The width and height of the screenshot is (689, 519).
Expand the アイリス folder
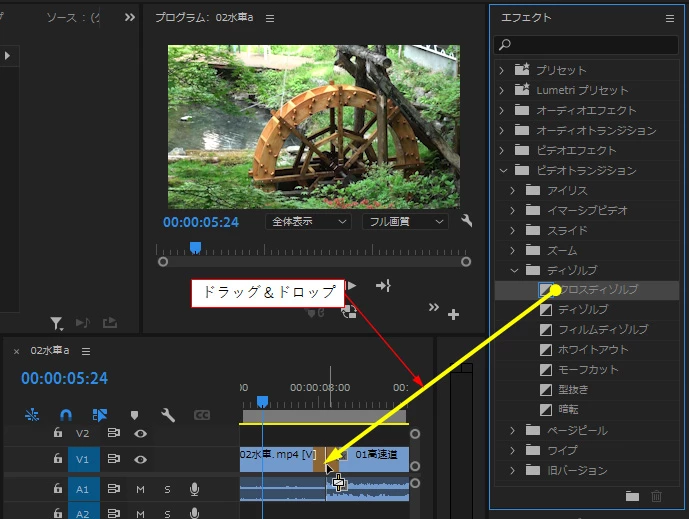coord(512,190)
